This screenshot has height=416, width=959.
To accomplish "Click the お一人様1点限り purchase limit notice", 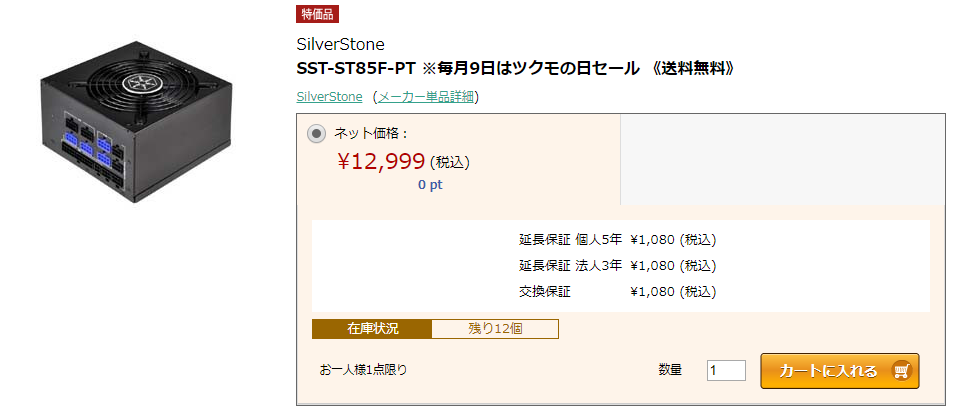I will (363, 370).
